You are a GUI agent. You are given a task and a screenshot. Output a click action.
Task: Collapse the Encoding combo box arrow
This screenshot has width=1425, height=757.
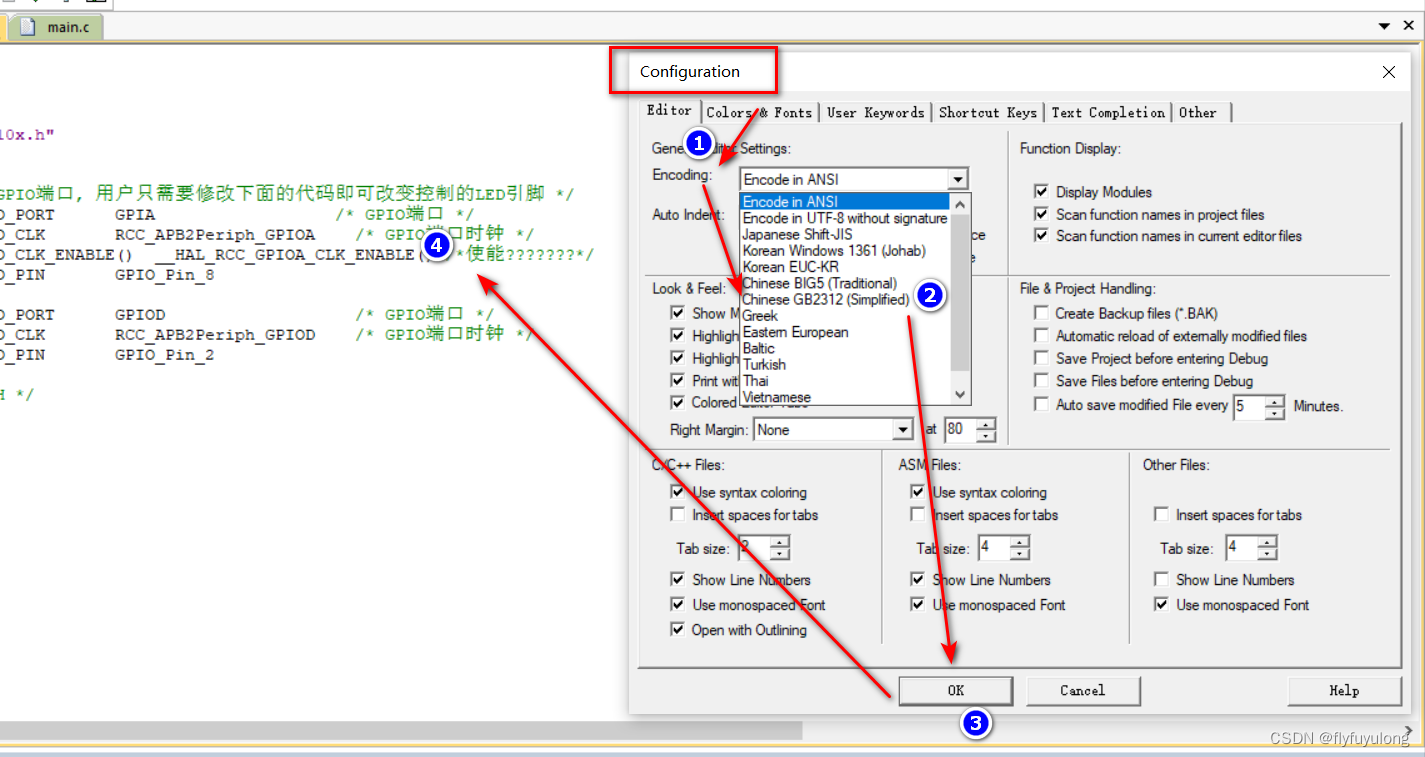pos(958,179)
